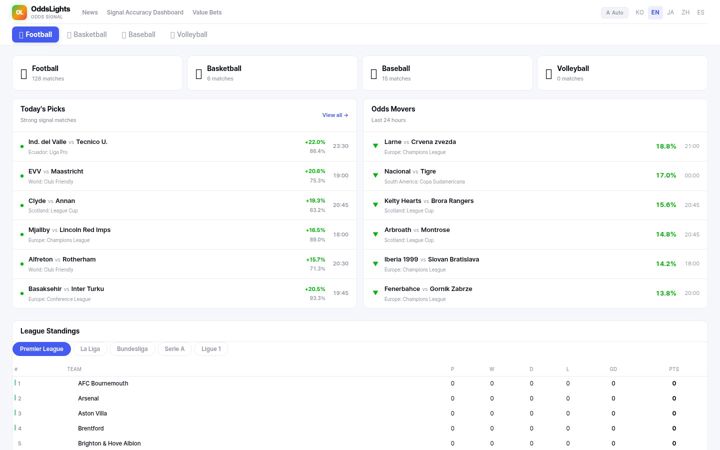720x450 pixels.
Task: Click down arrow icon for Kelty Hearts match
Action: point(375,205)
